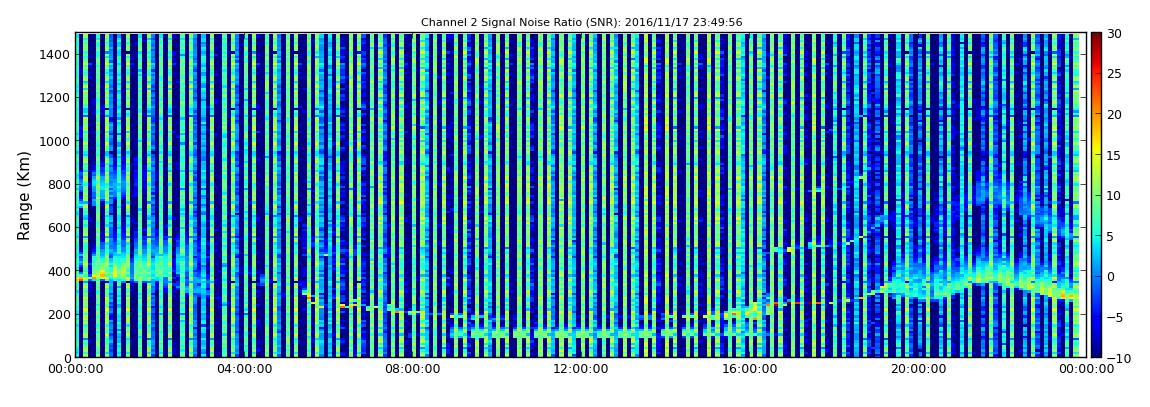
Task: Click the 400 tick on the range axis
Action: click(59, 271)
